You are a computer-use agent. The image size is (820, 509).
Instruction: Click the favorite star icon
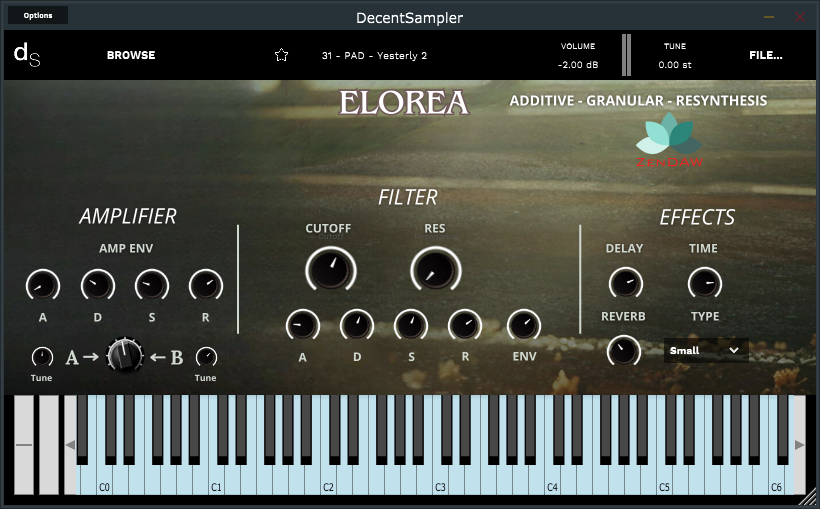click(281, 55)
